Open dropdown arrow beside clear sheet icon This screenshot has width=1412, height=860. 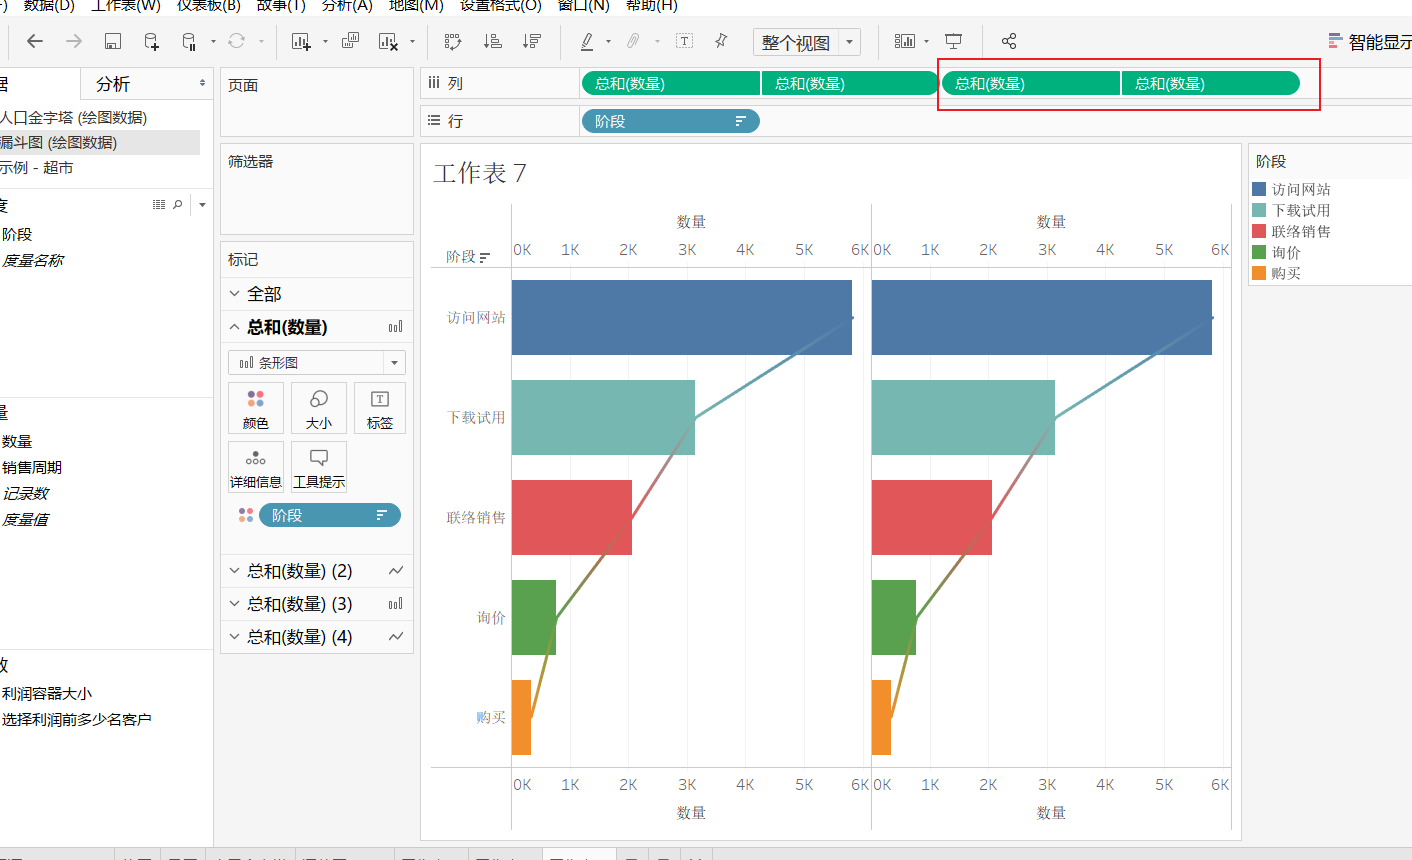point(412,41)
